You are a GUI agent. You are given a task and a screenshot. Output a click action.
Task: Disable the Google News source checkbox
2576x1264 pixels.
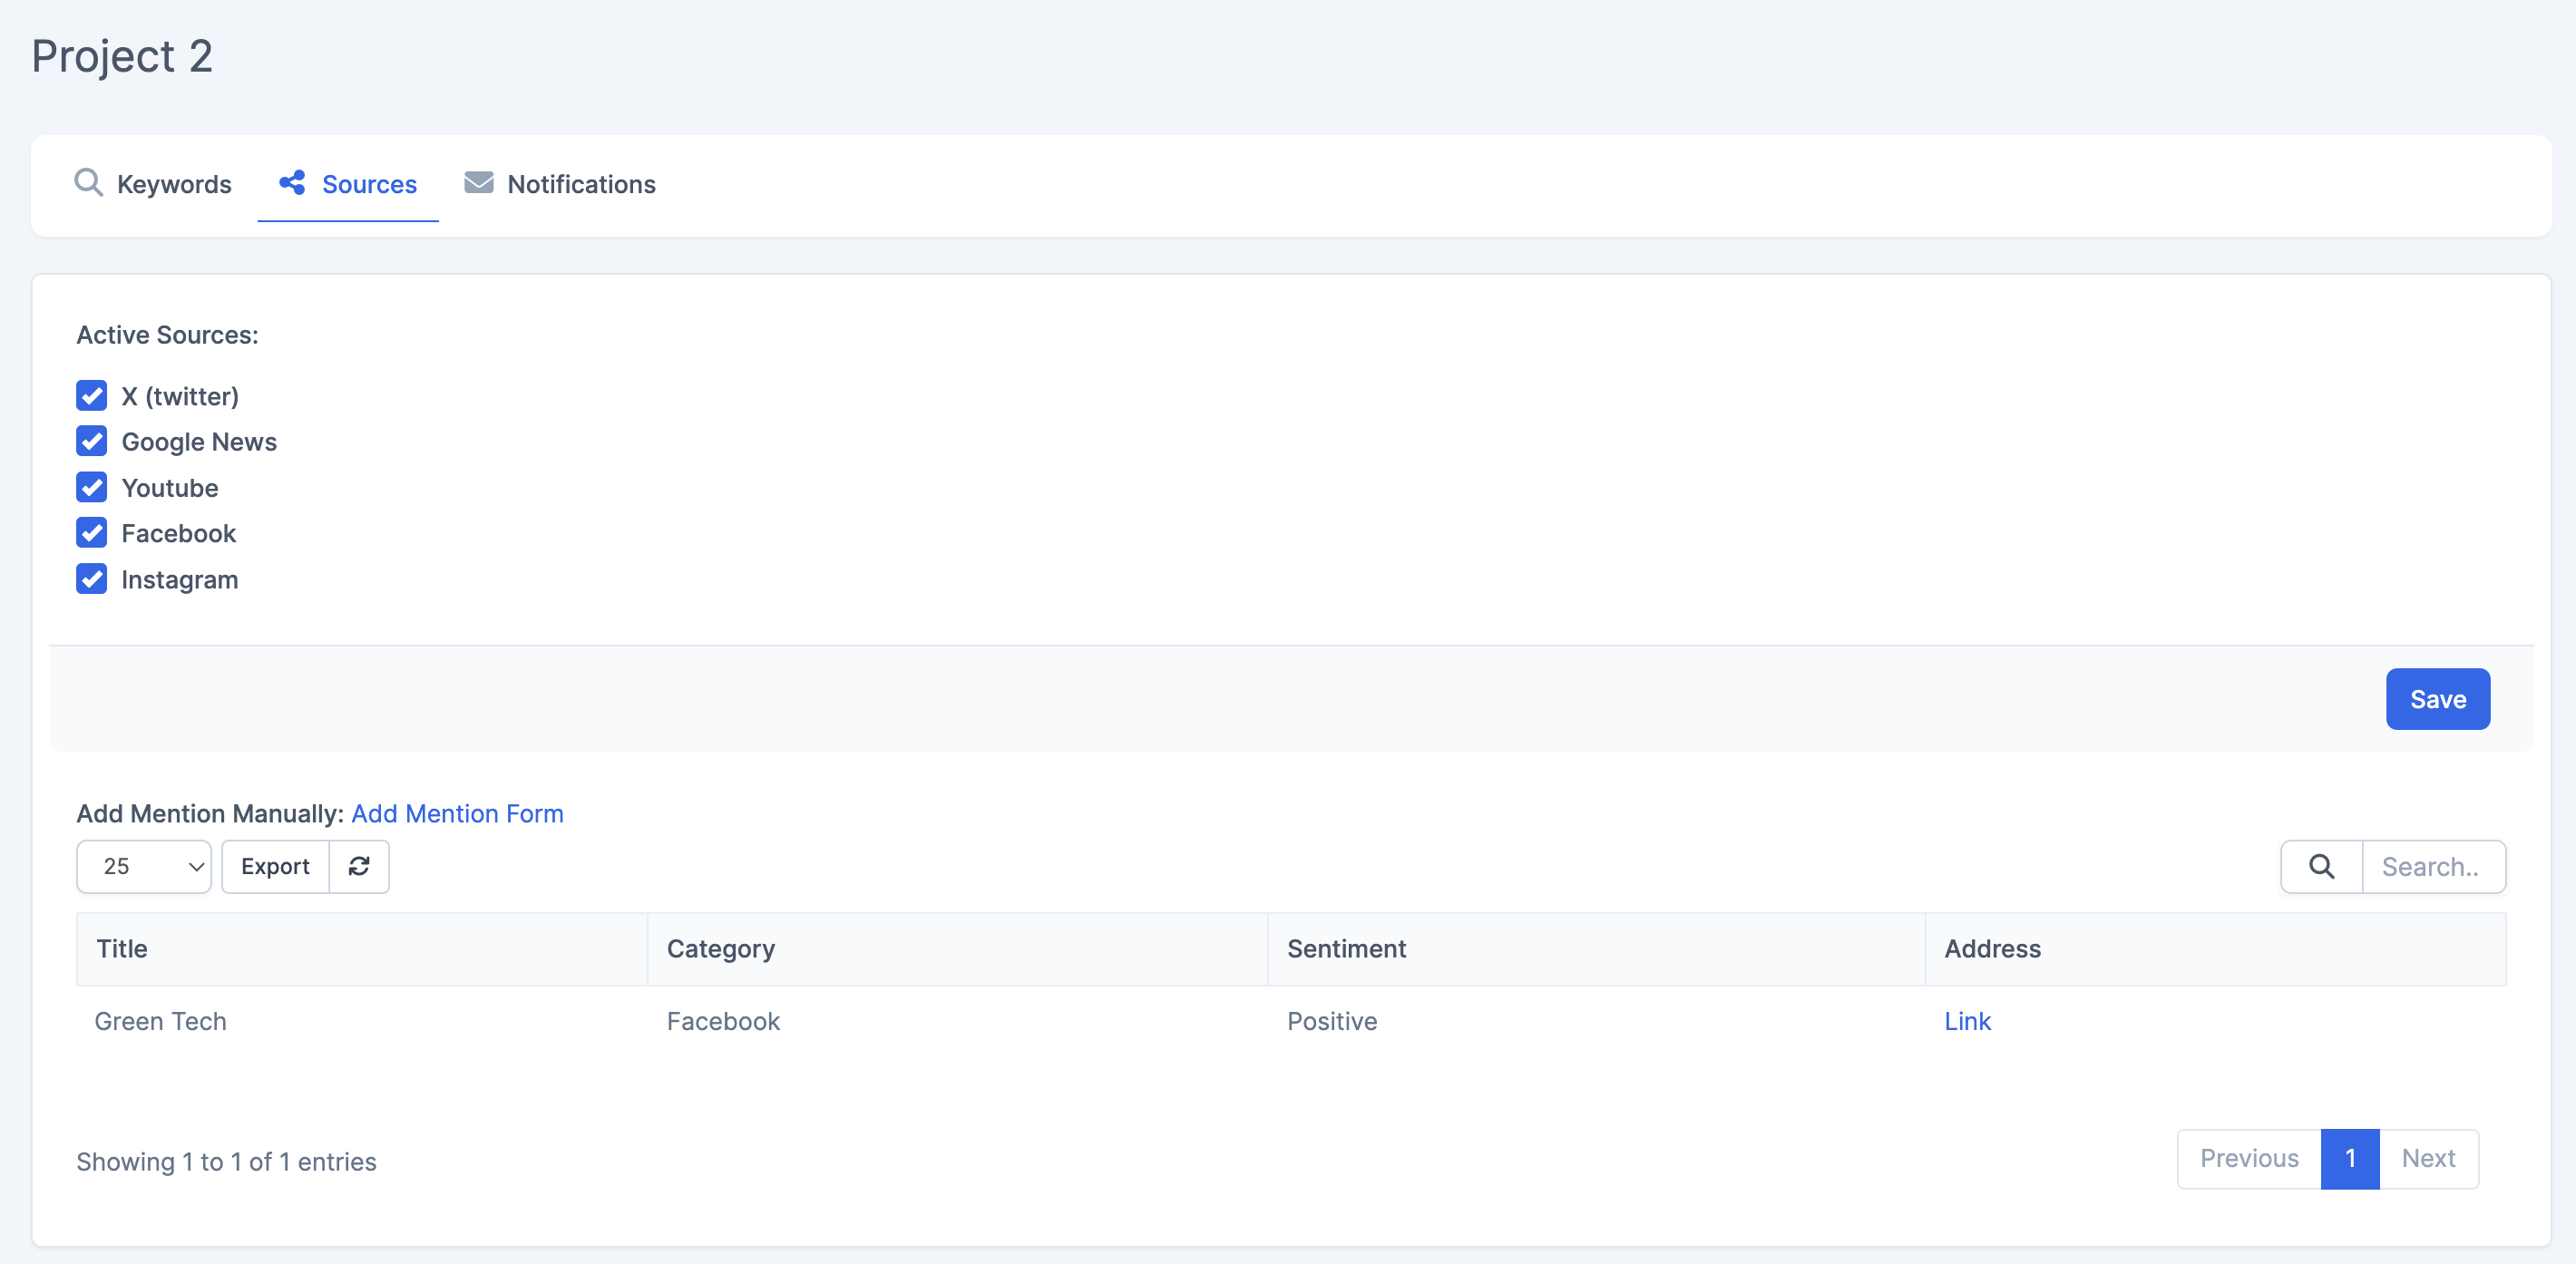[92, 442]
